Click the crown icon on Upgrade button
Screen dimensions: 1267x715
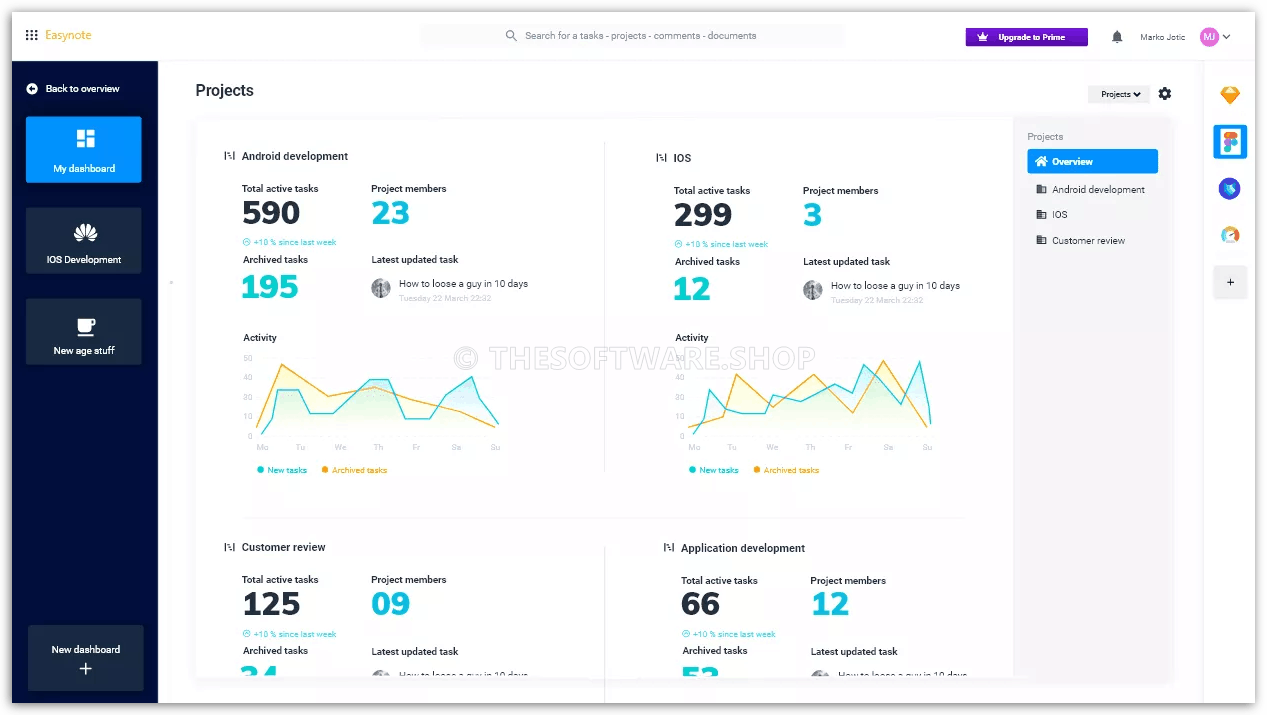pos(983,37)
